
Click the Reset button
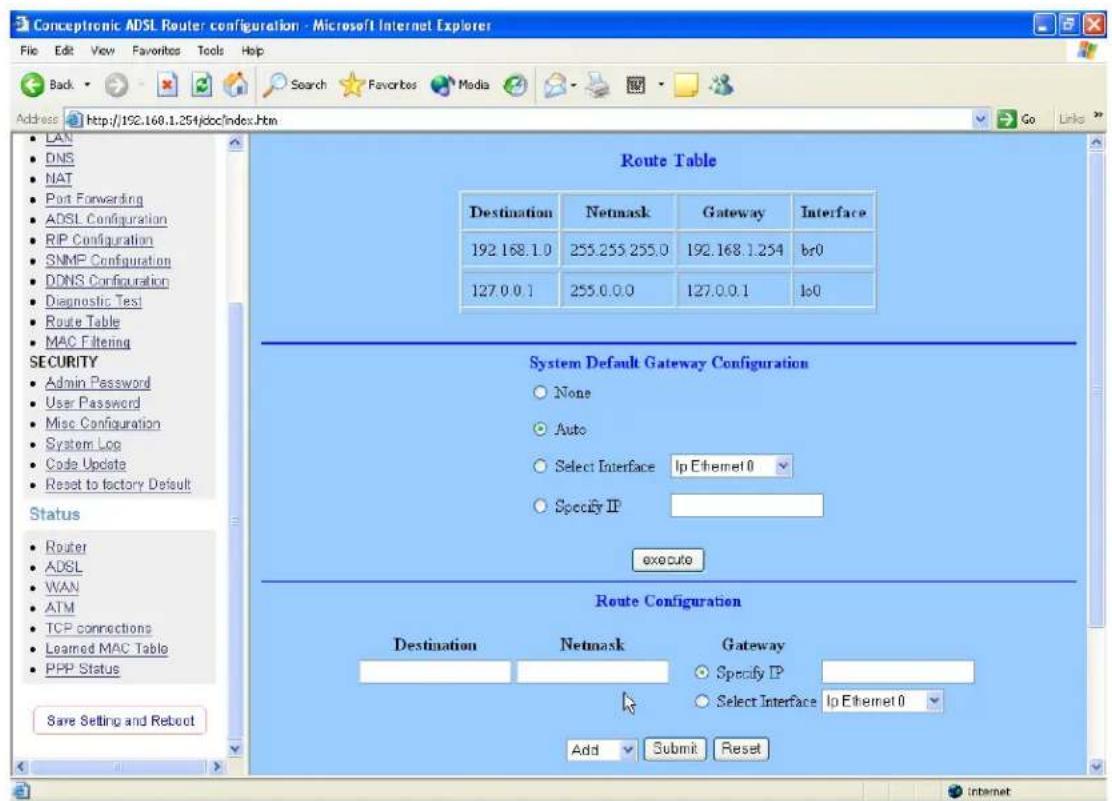(741, 748)
